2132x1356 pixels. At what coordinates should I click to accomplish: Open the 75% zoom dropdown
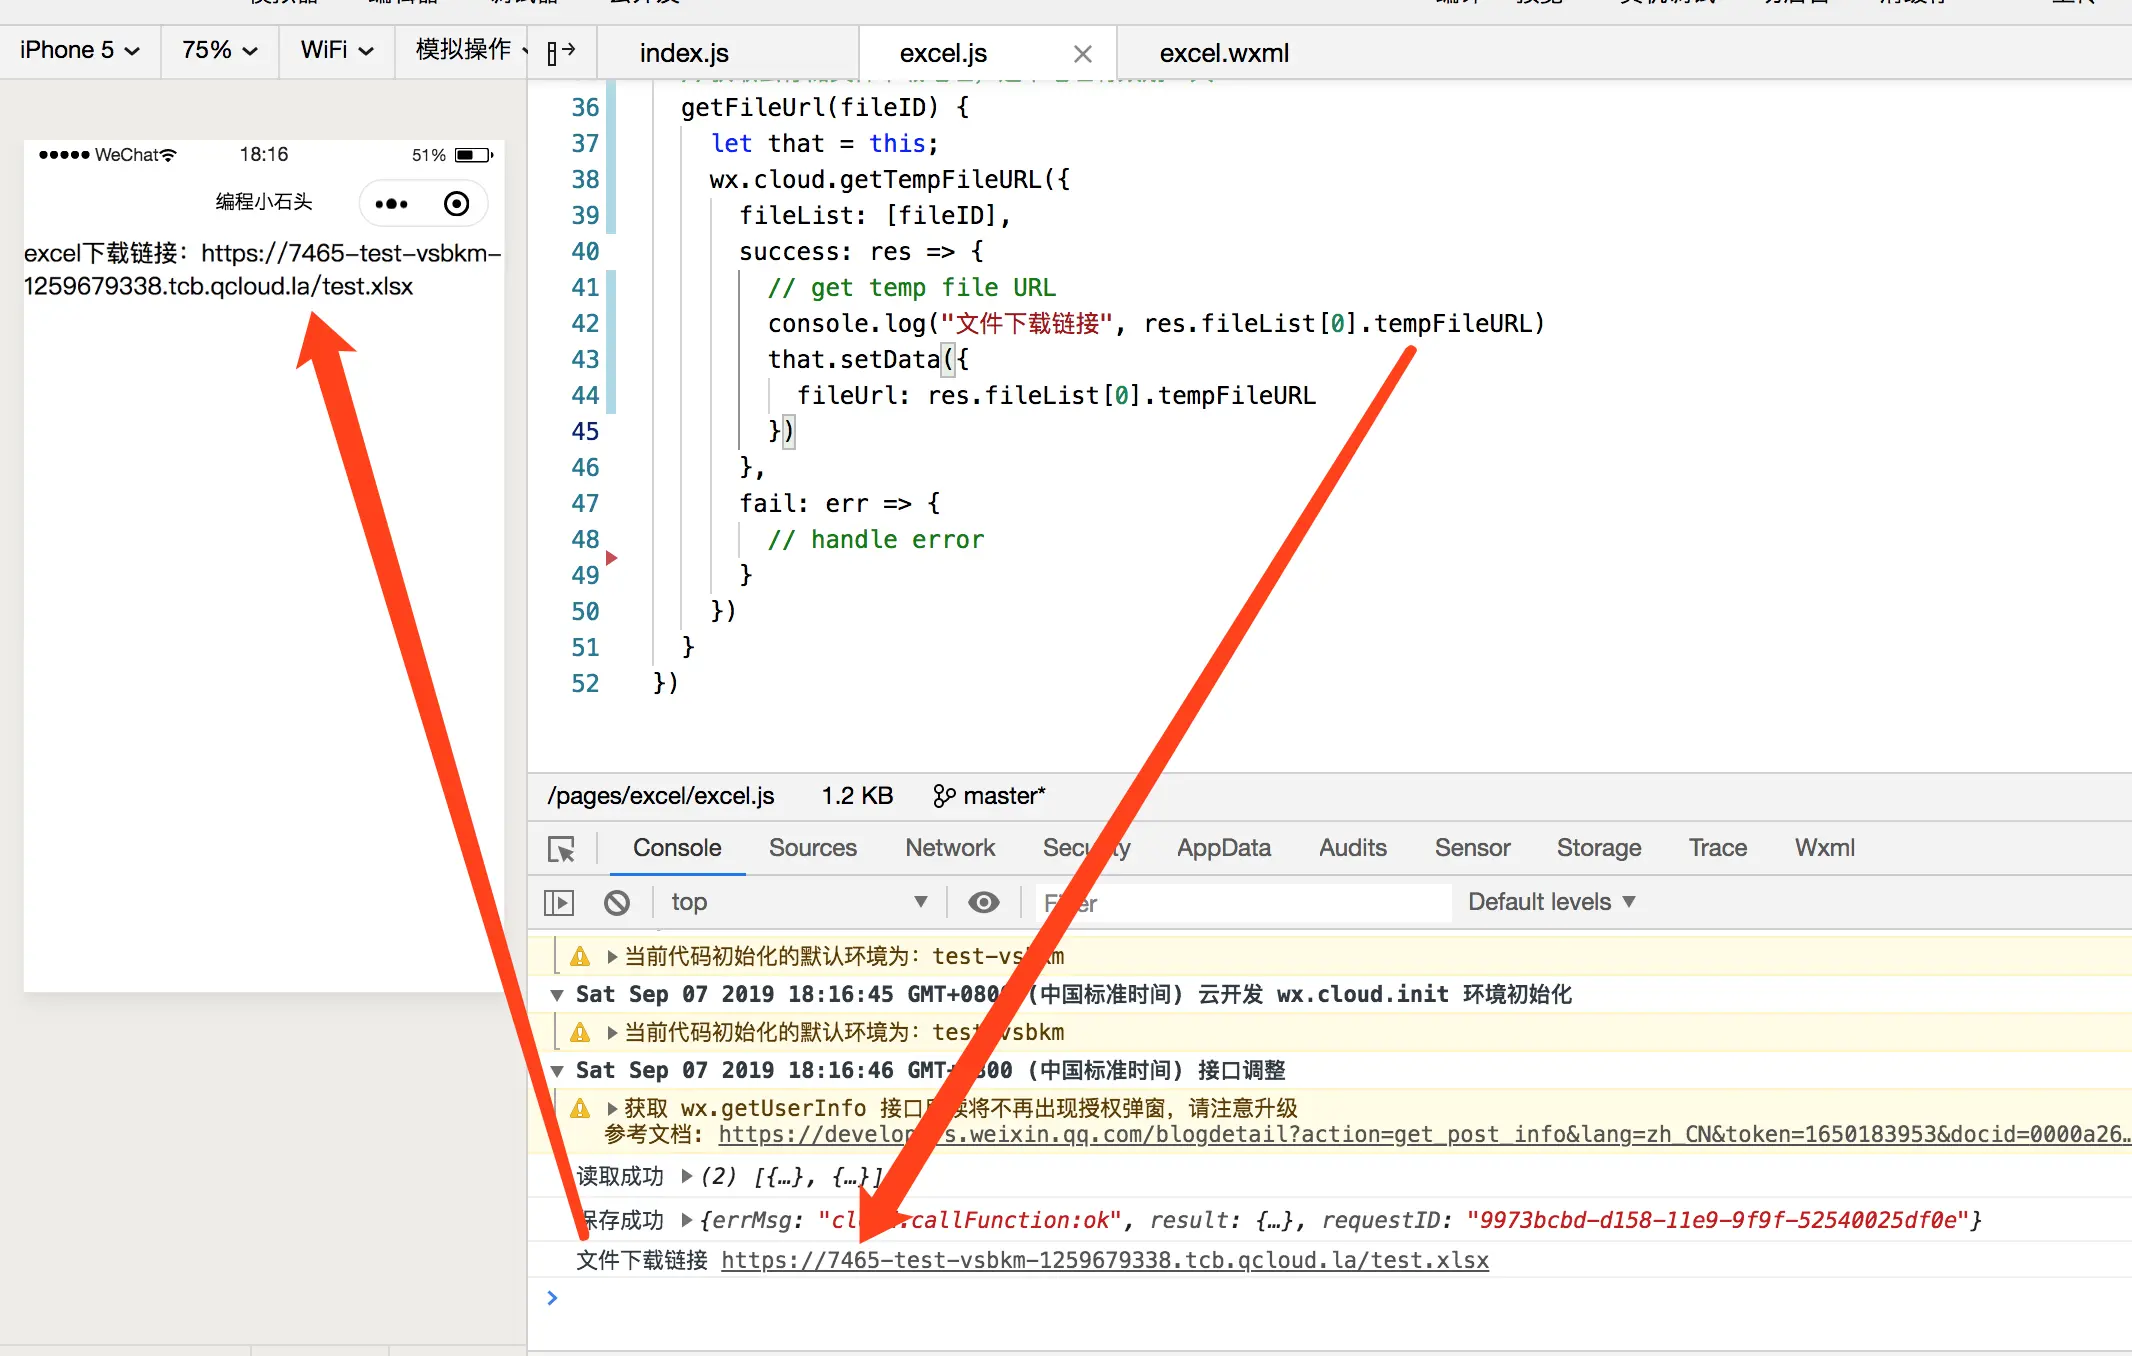220,50
